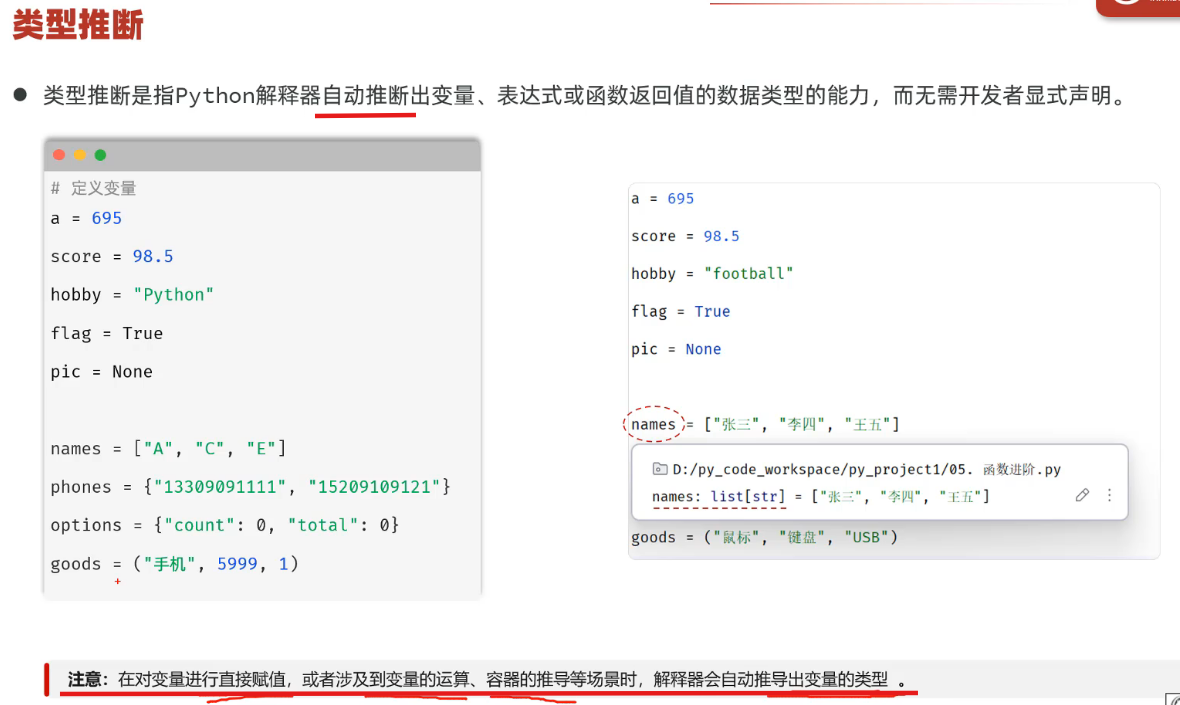Screen dimensions: 1180x705
Task: Click the 'phones' set definition line
Action: click(x=250, y=487)
